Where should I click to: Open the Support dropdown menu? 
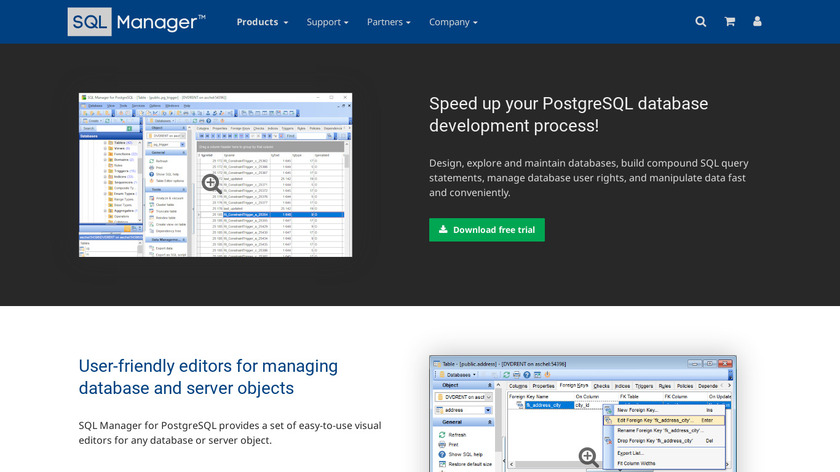(x=327, y=22)
